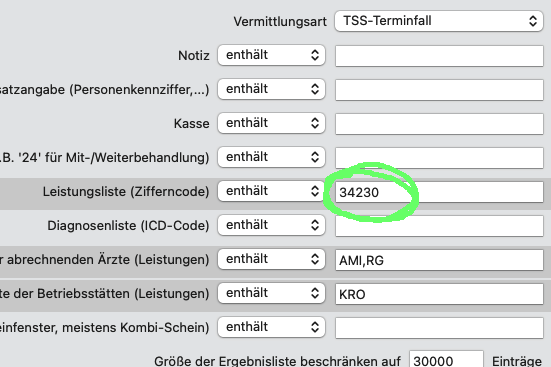Click the Mit-/Weiterbehandlung text field
The image size is (551, 367).
439,158
